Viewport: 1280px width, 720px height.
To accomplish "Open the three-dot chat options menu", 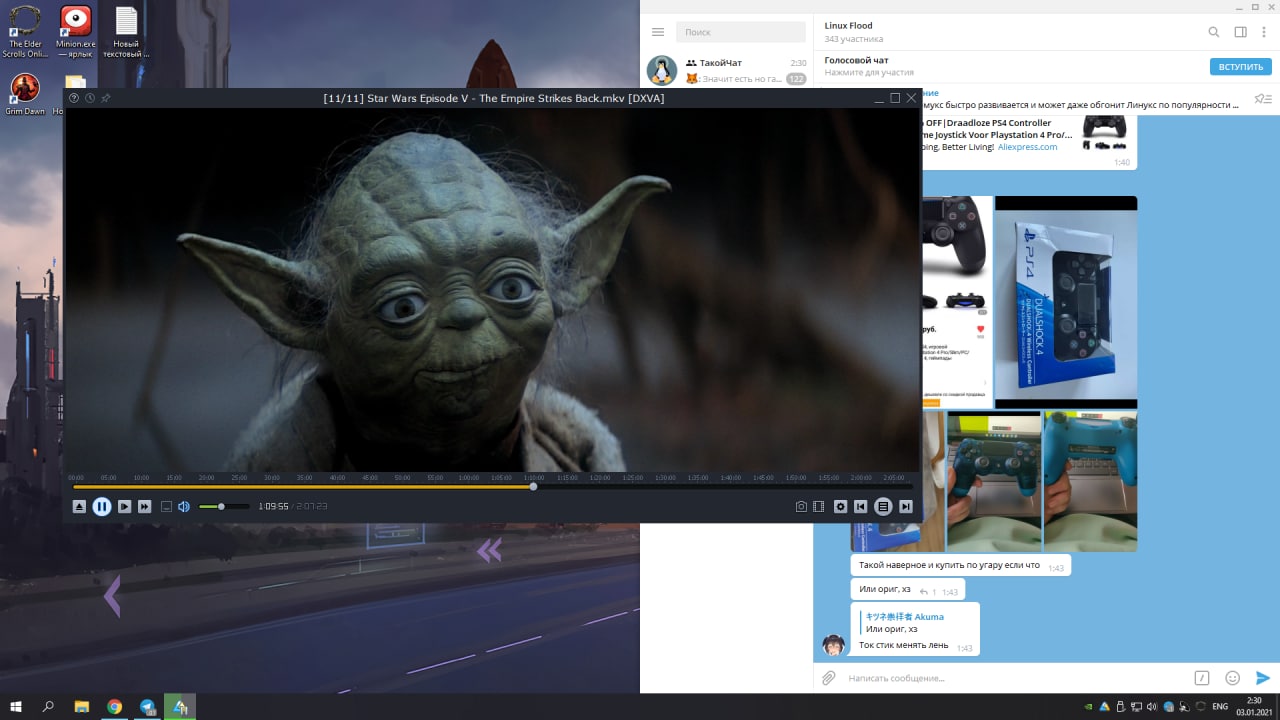I will [1264, 32].
